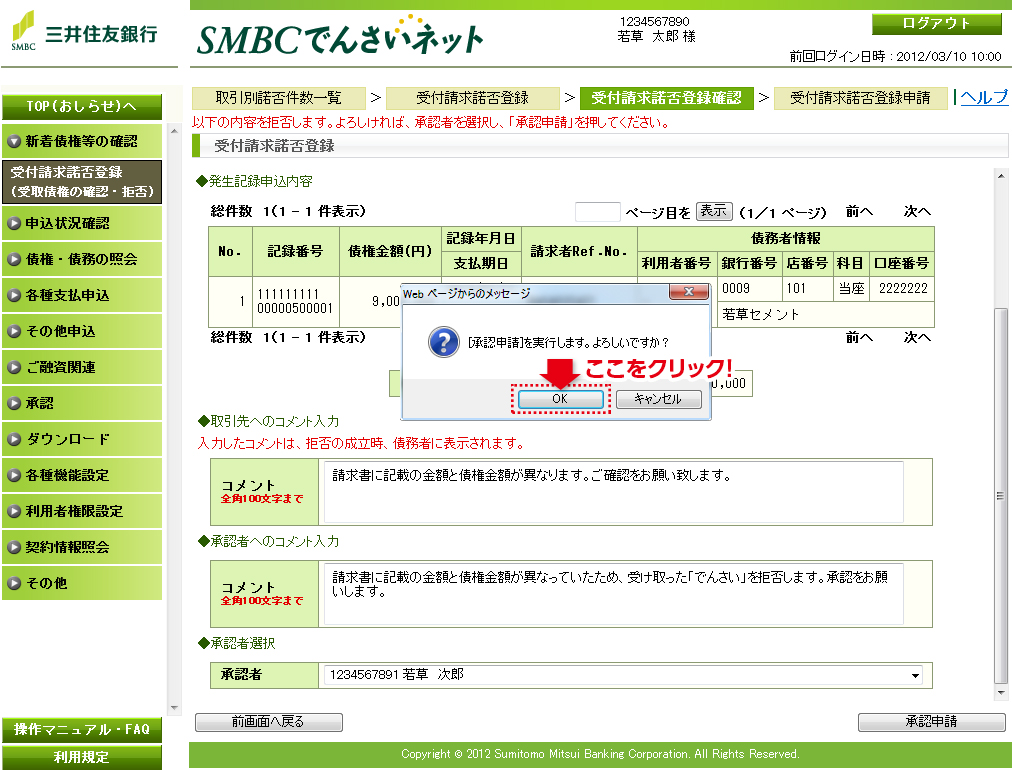
Task: Open その他申込 menu item
Action: point(82,331)
